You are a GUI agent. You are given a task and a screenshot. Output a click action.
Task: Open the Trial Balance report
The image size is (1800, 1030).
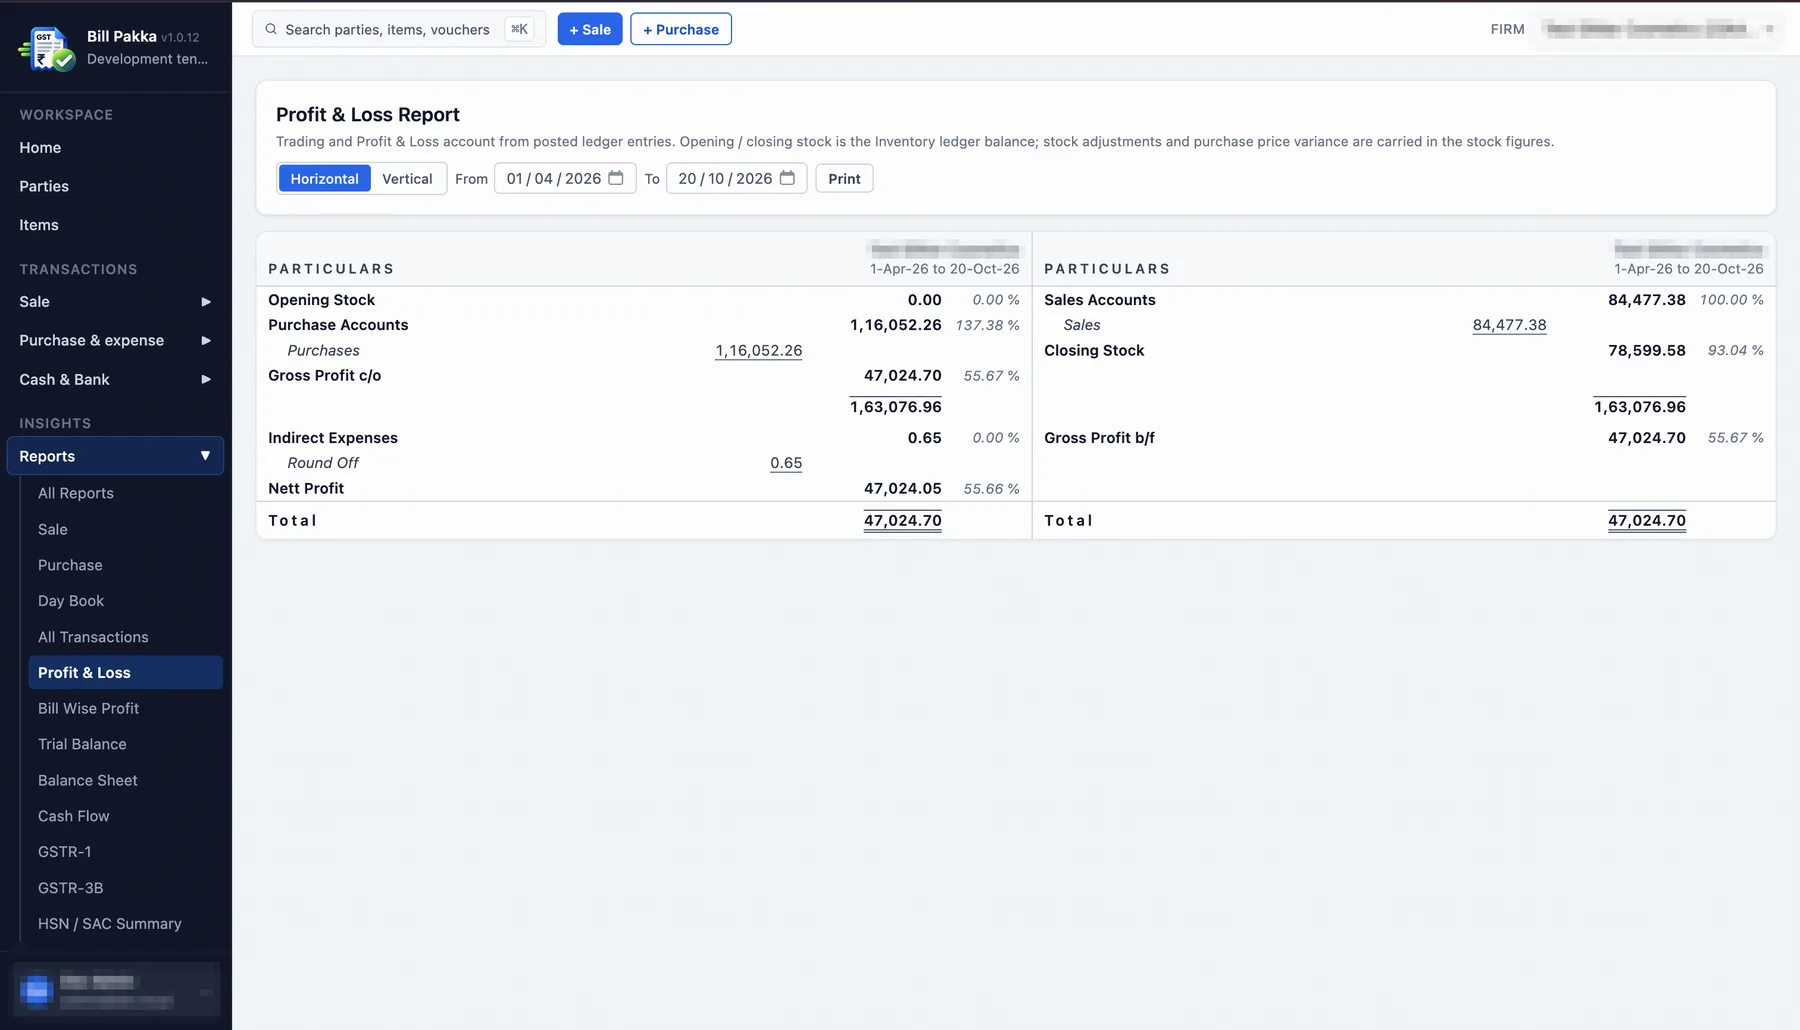[x=125, y=744]
